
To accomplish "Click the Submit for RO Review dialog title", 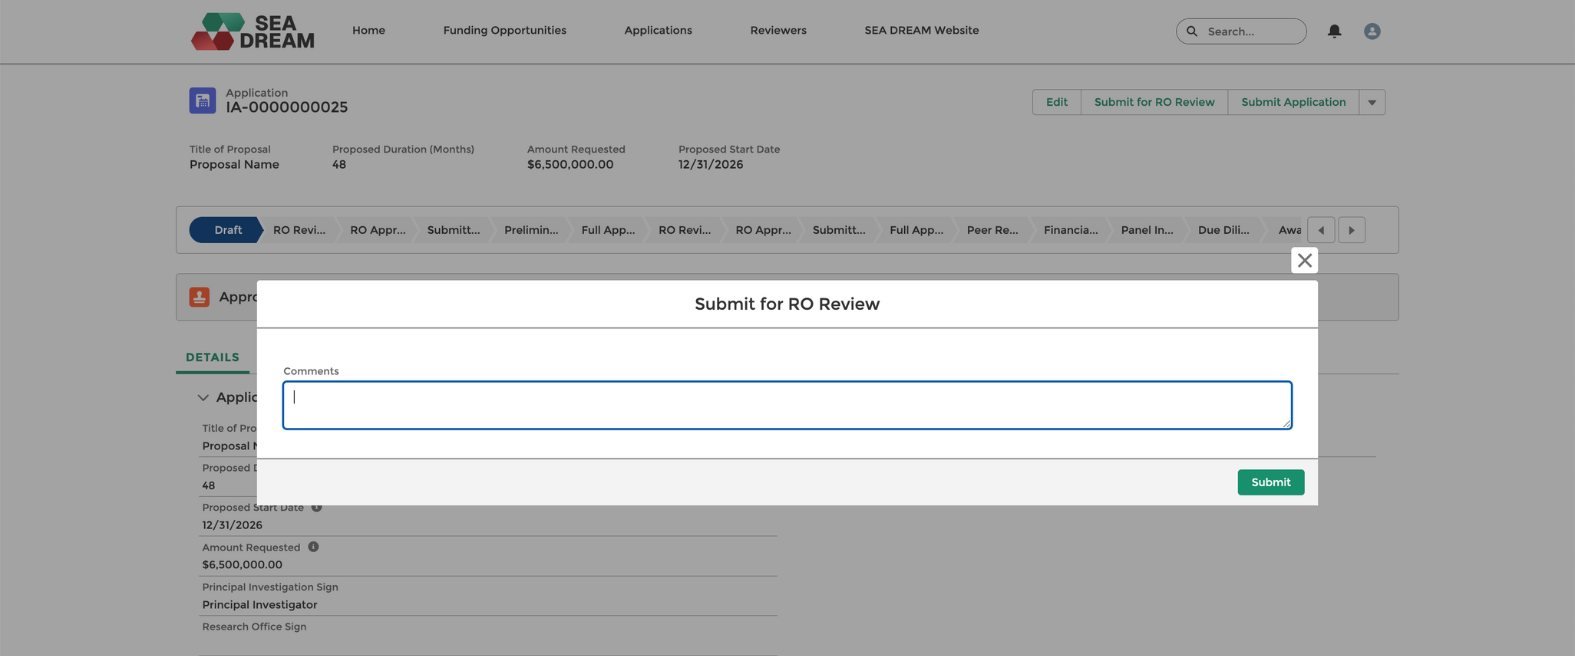I will (787, 304).
